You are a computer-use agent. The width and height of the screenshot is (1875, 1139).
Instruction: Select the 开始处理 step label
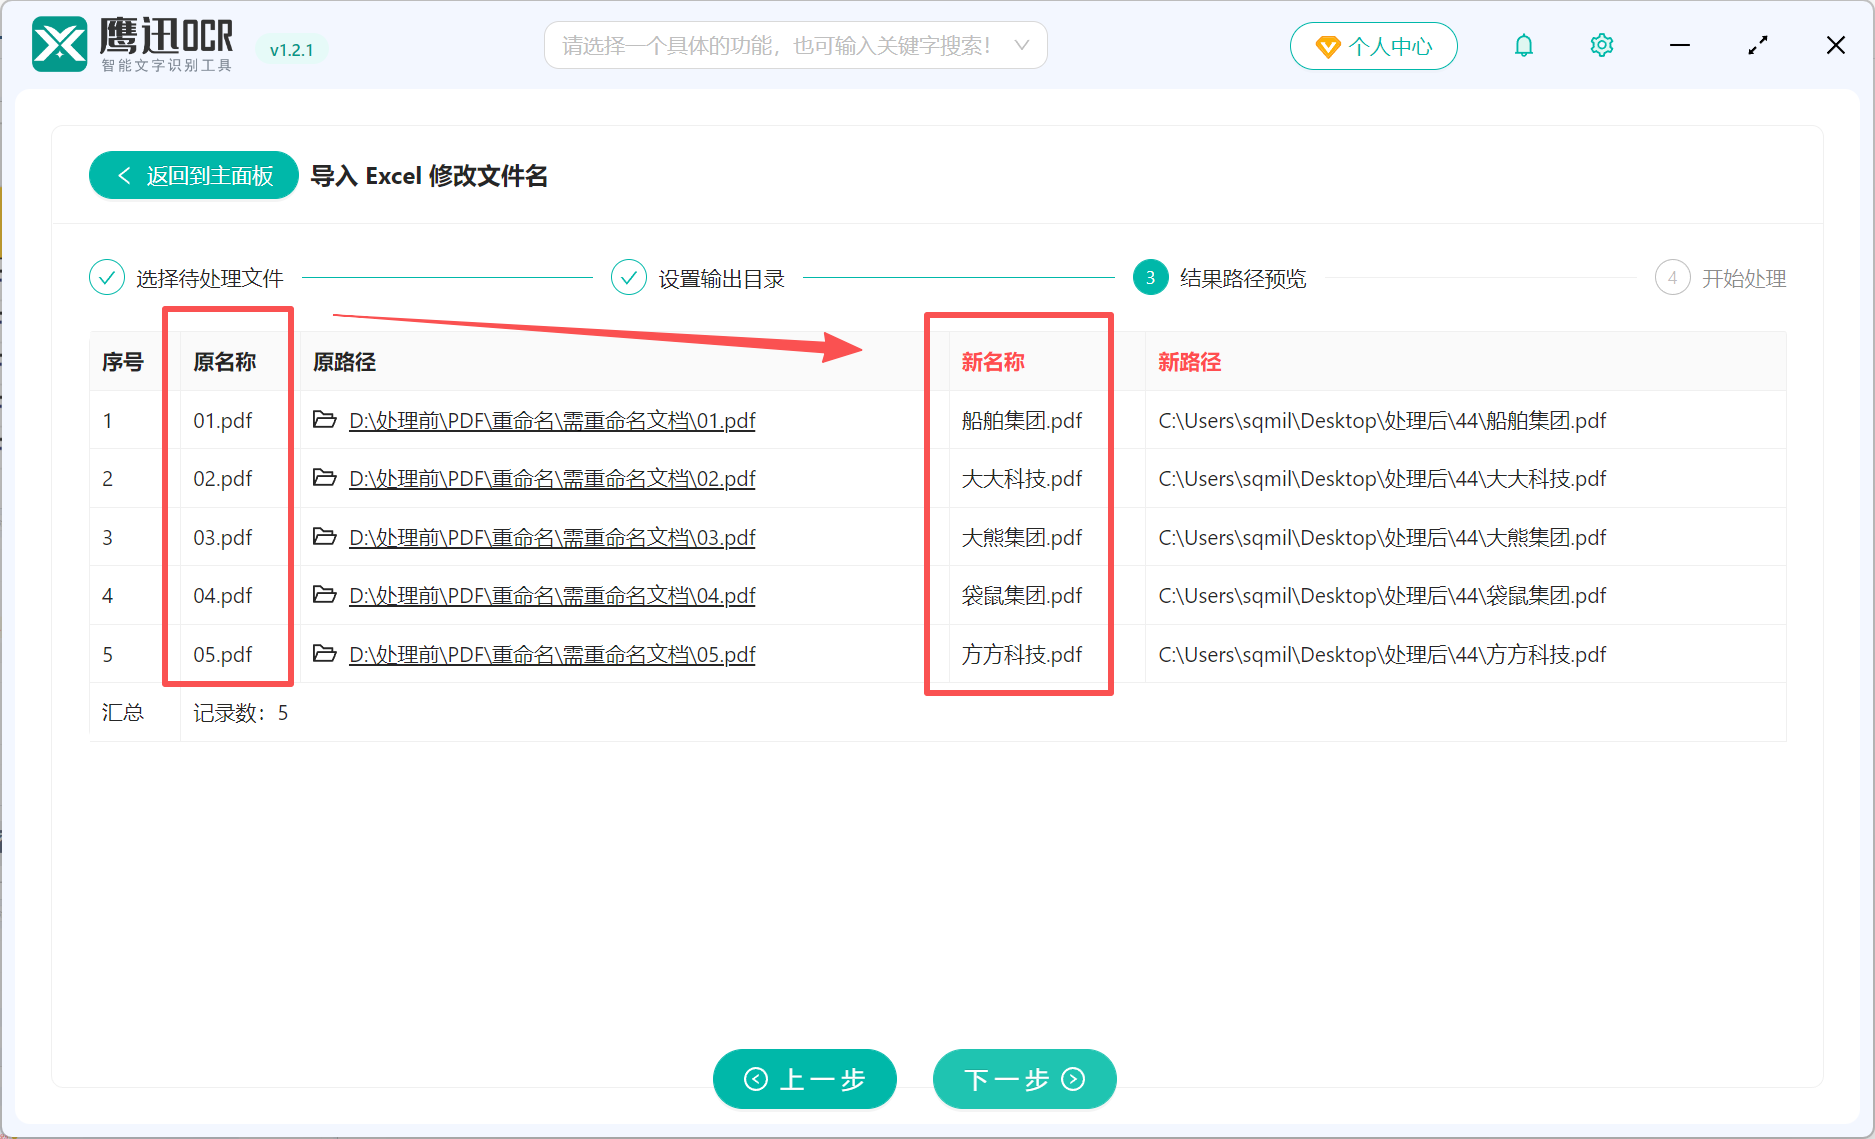[1744, 278]
